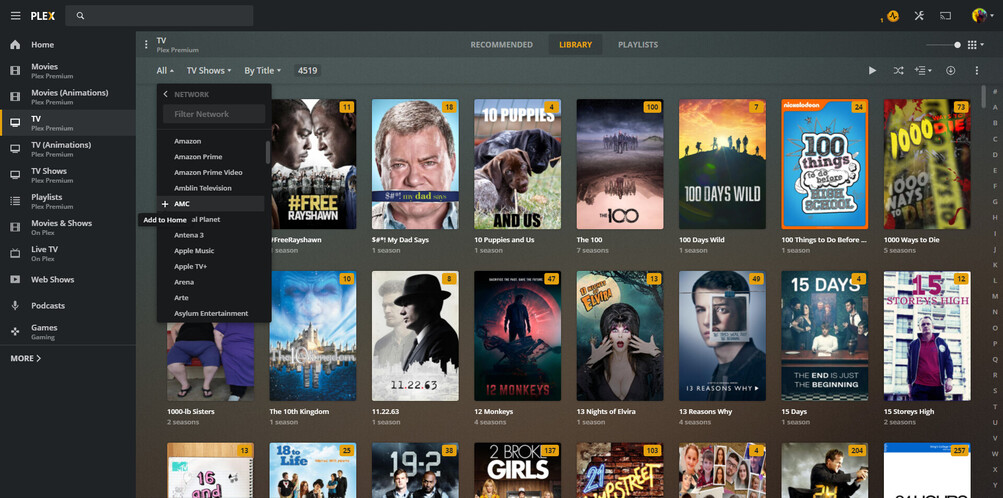This screenshot has height=498, width=1003.
Task: Open the 1000 Ways to Die poster
Action: (x=927, y=164)
